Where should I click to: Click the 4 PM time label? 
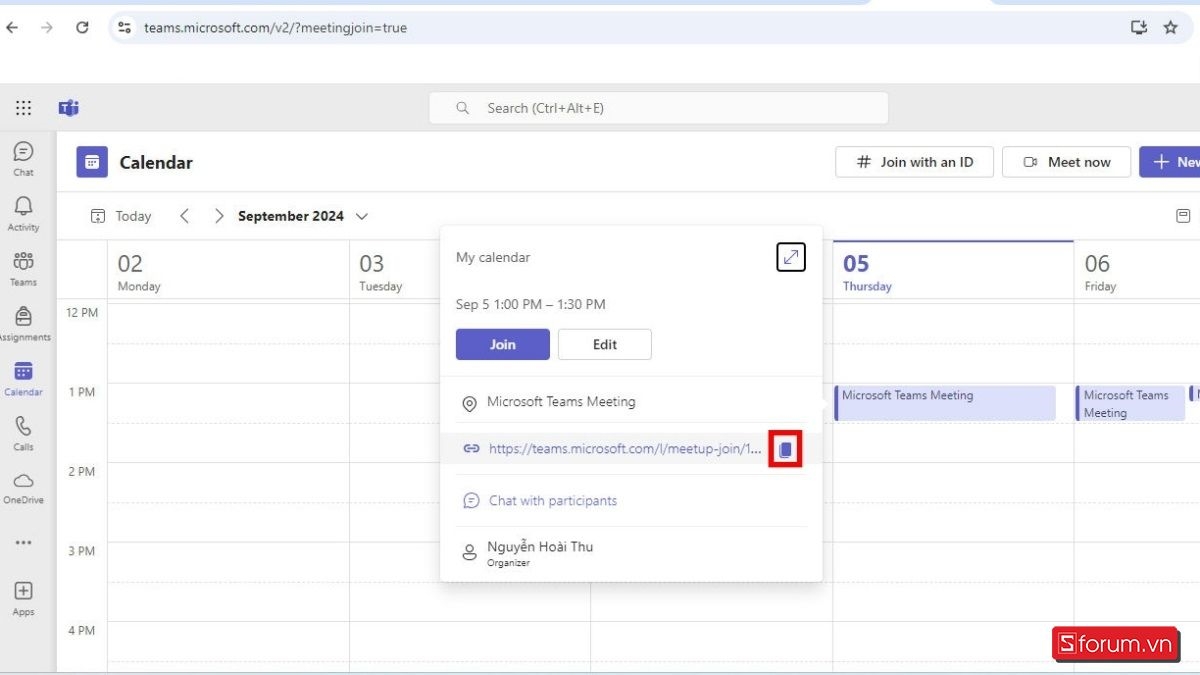coord(82,630)
